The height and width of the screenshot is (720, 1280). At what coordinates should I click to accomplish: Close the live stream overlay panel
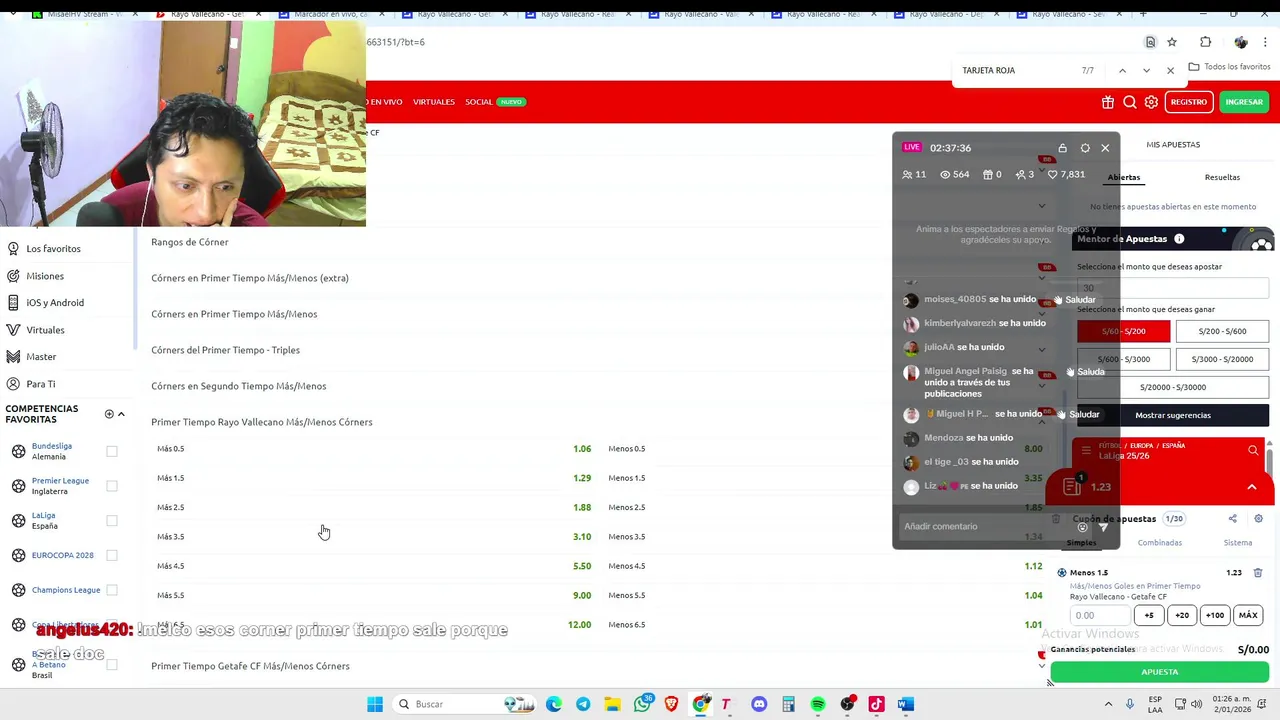(1105, 148)
